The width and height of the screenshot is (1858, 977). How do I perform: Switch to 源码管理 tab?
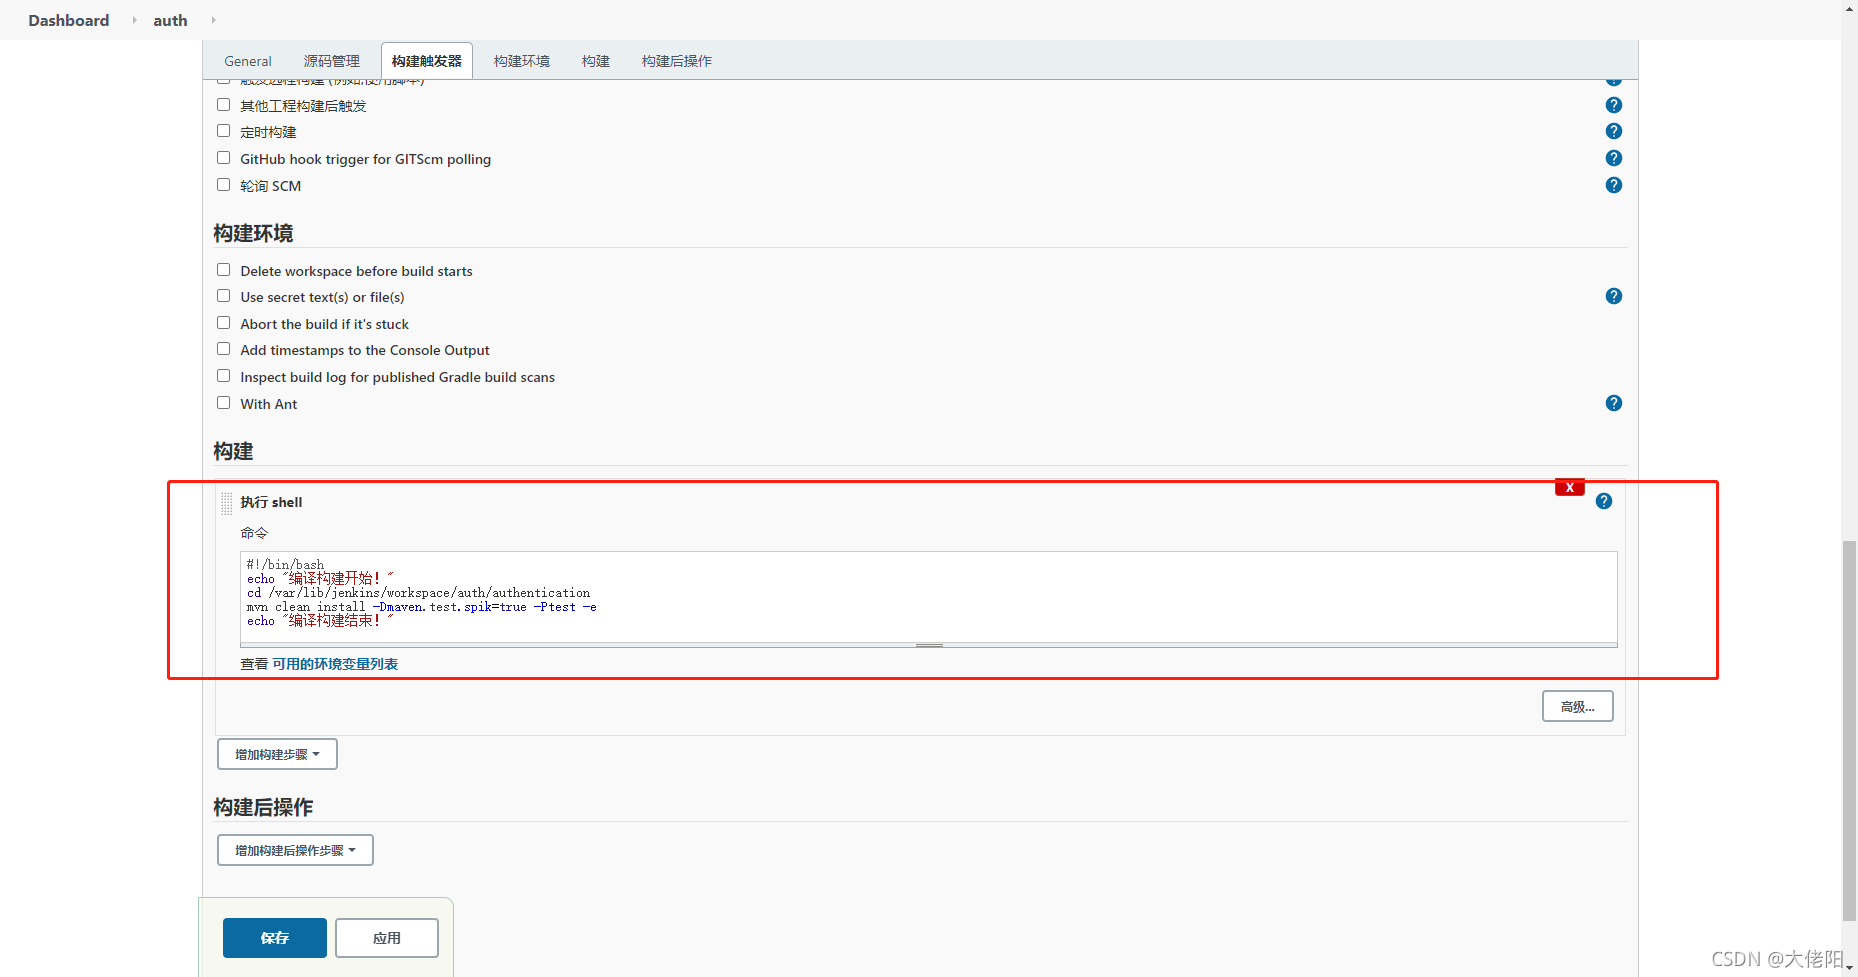click(331, 61)
